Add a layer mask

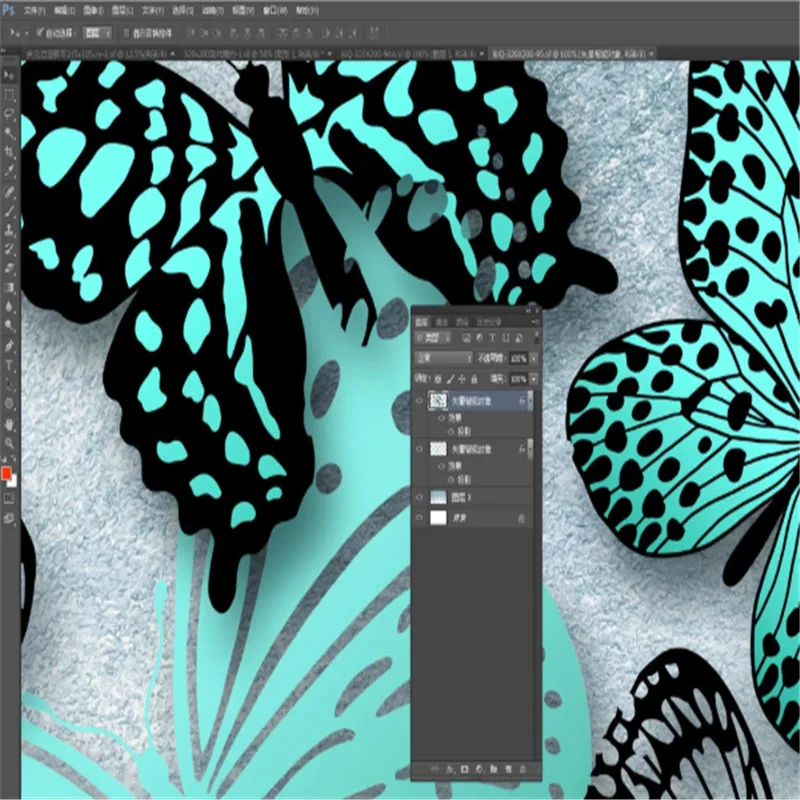pyautogui.click(x=465, y=769)
